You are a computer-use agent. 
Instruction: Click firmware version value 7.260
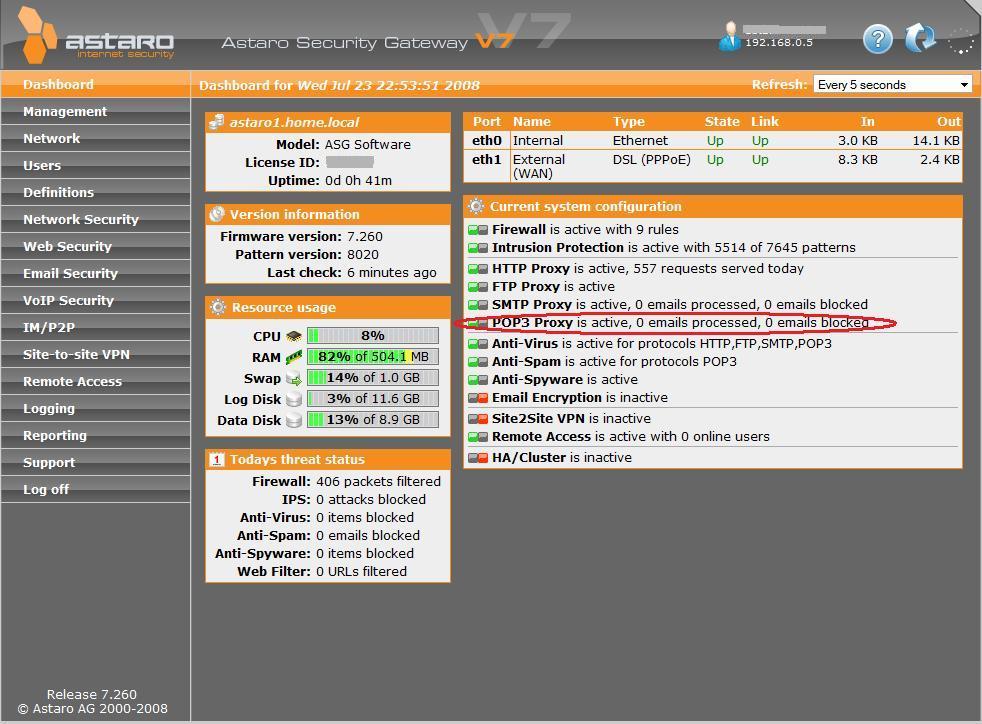(364, 237)
